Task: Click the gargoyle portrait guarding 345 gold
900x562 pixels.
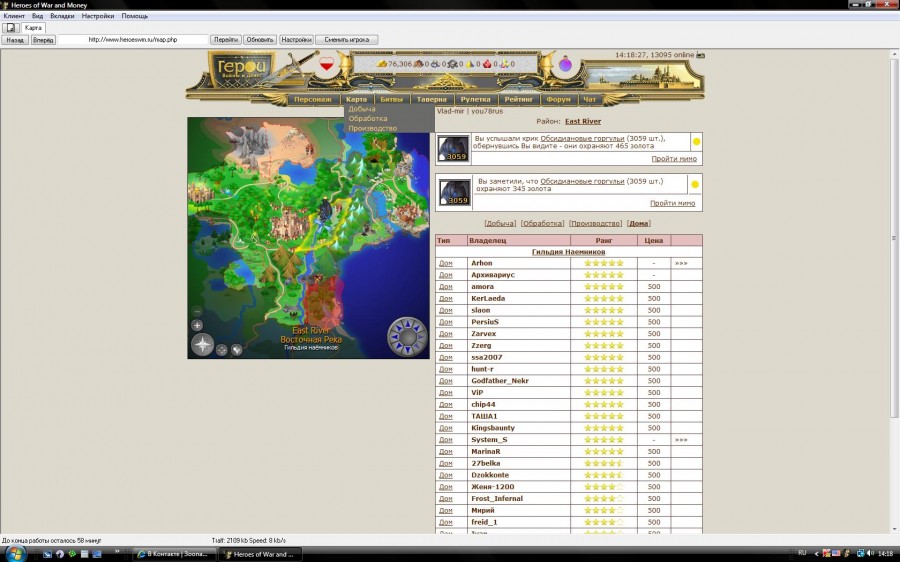Action: click(x=454, y=192)
